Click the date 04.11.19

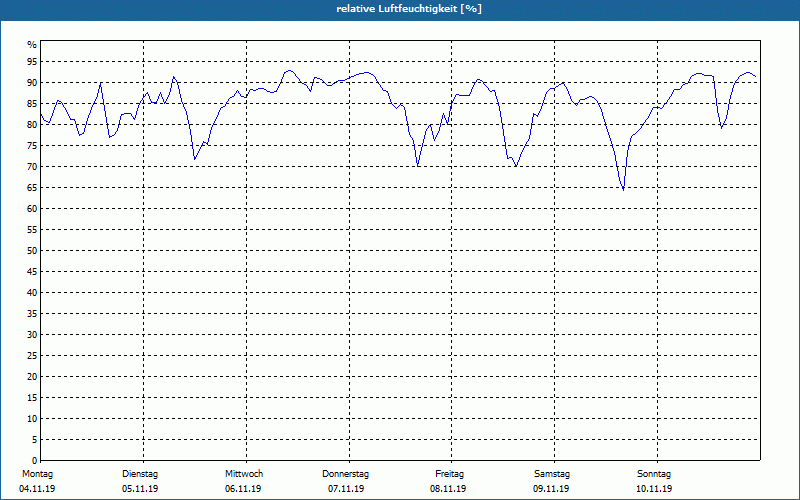(x=37, y=489)
